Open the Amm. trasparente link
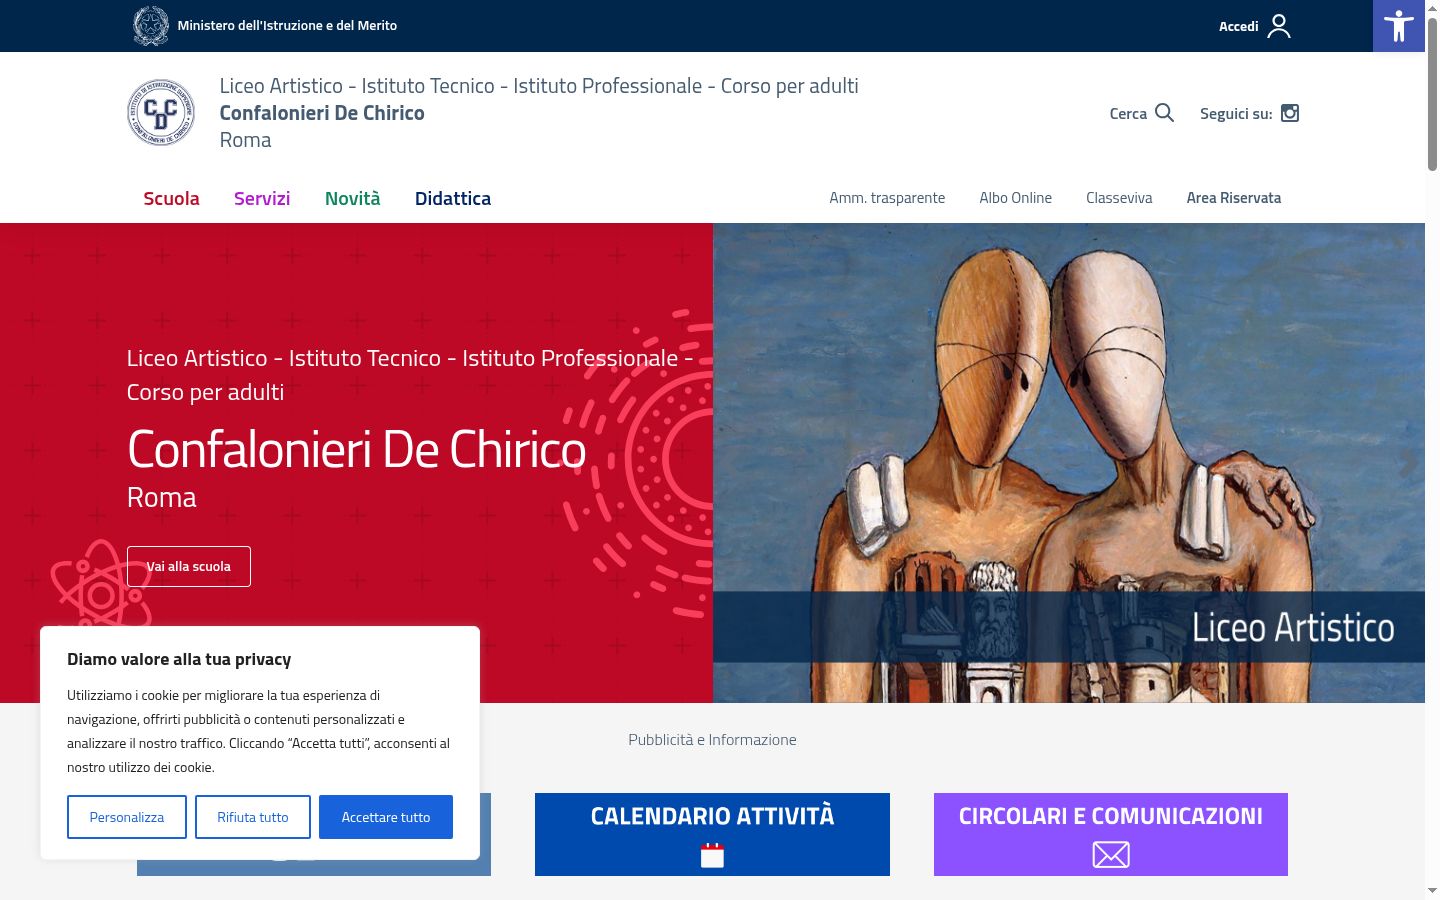Viewport: 1440px width, 900px height. point(887,198)
